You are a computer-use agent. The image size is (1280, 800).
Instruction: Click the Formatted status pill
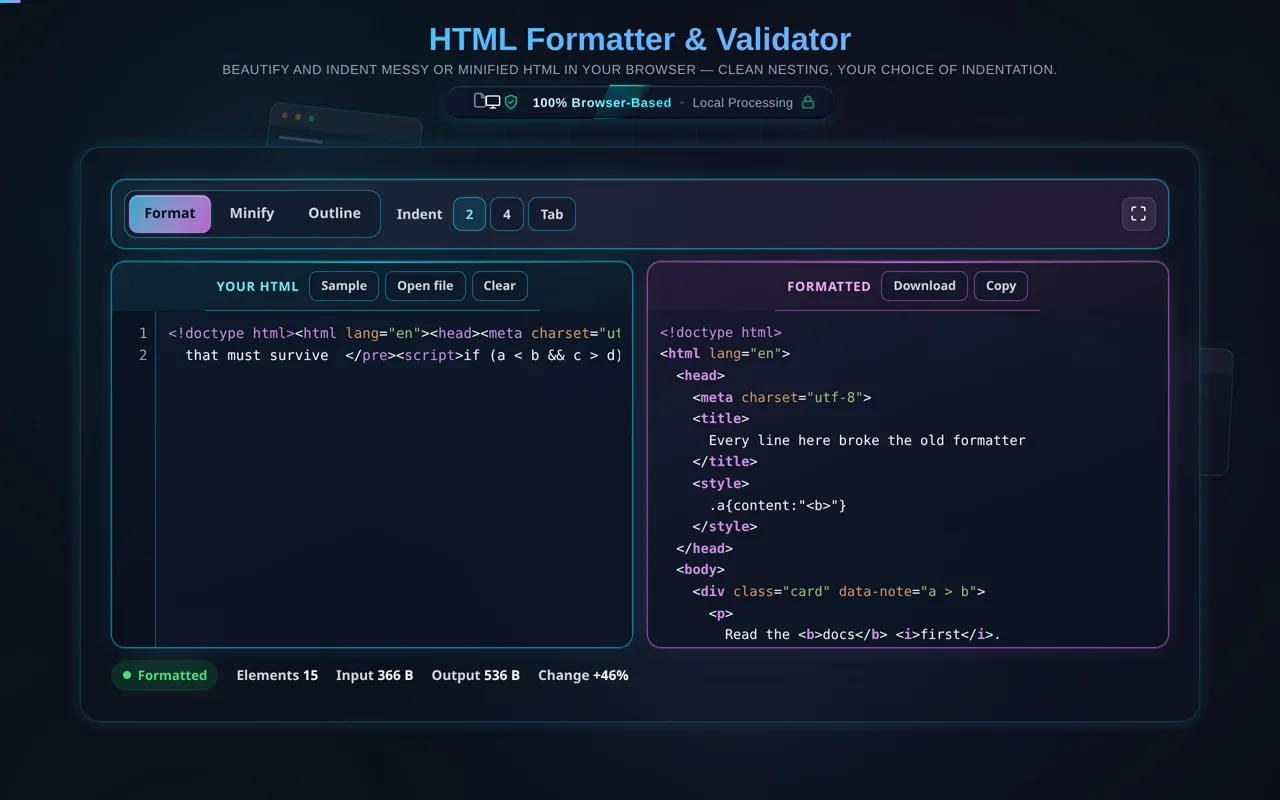pyautogui.click(x=164, y=676)
